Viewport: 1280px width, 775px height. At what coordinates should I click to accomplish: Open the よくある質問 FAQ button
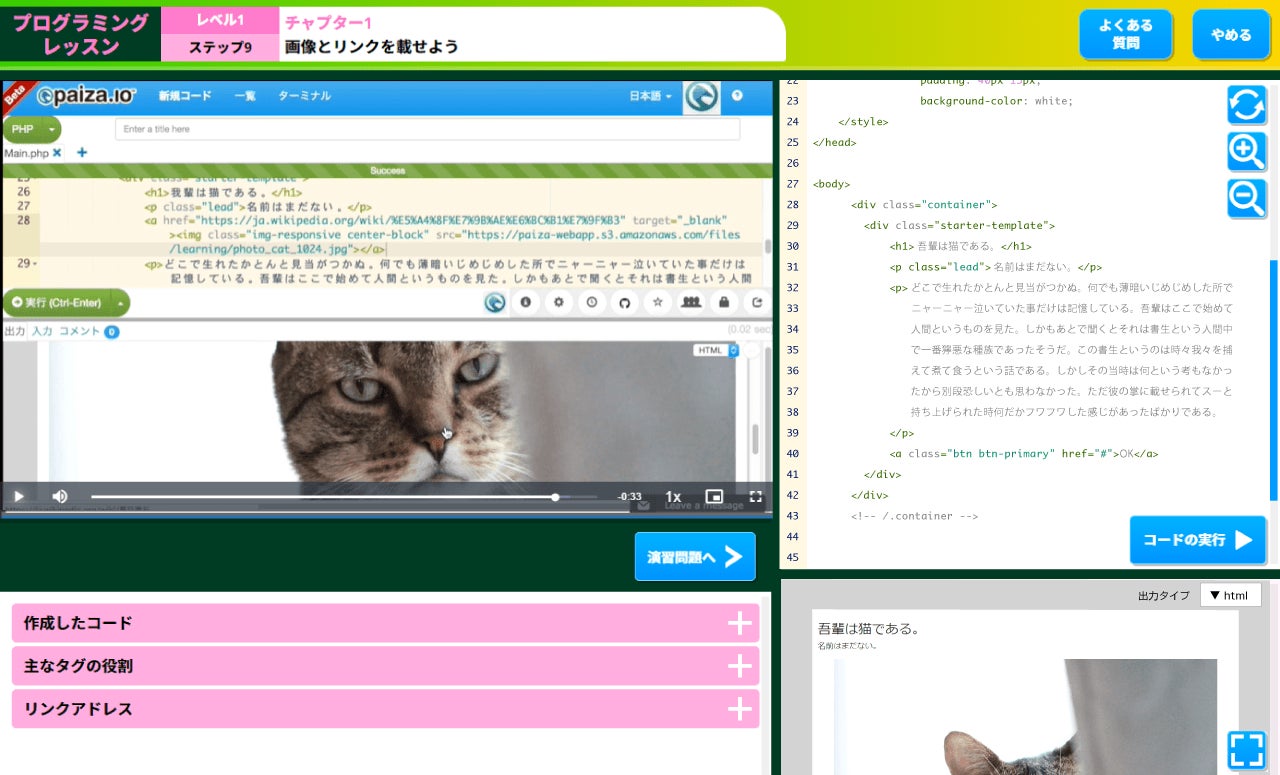1126,34
